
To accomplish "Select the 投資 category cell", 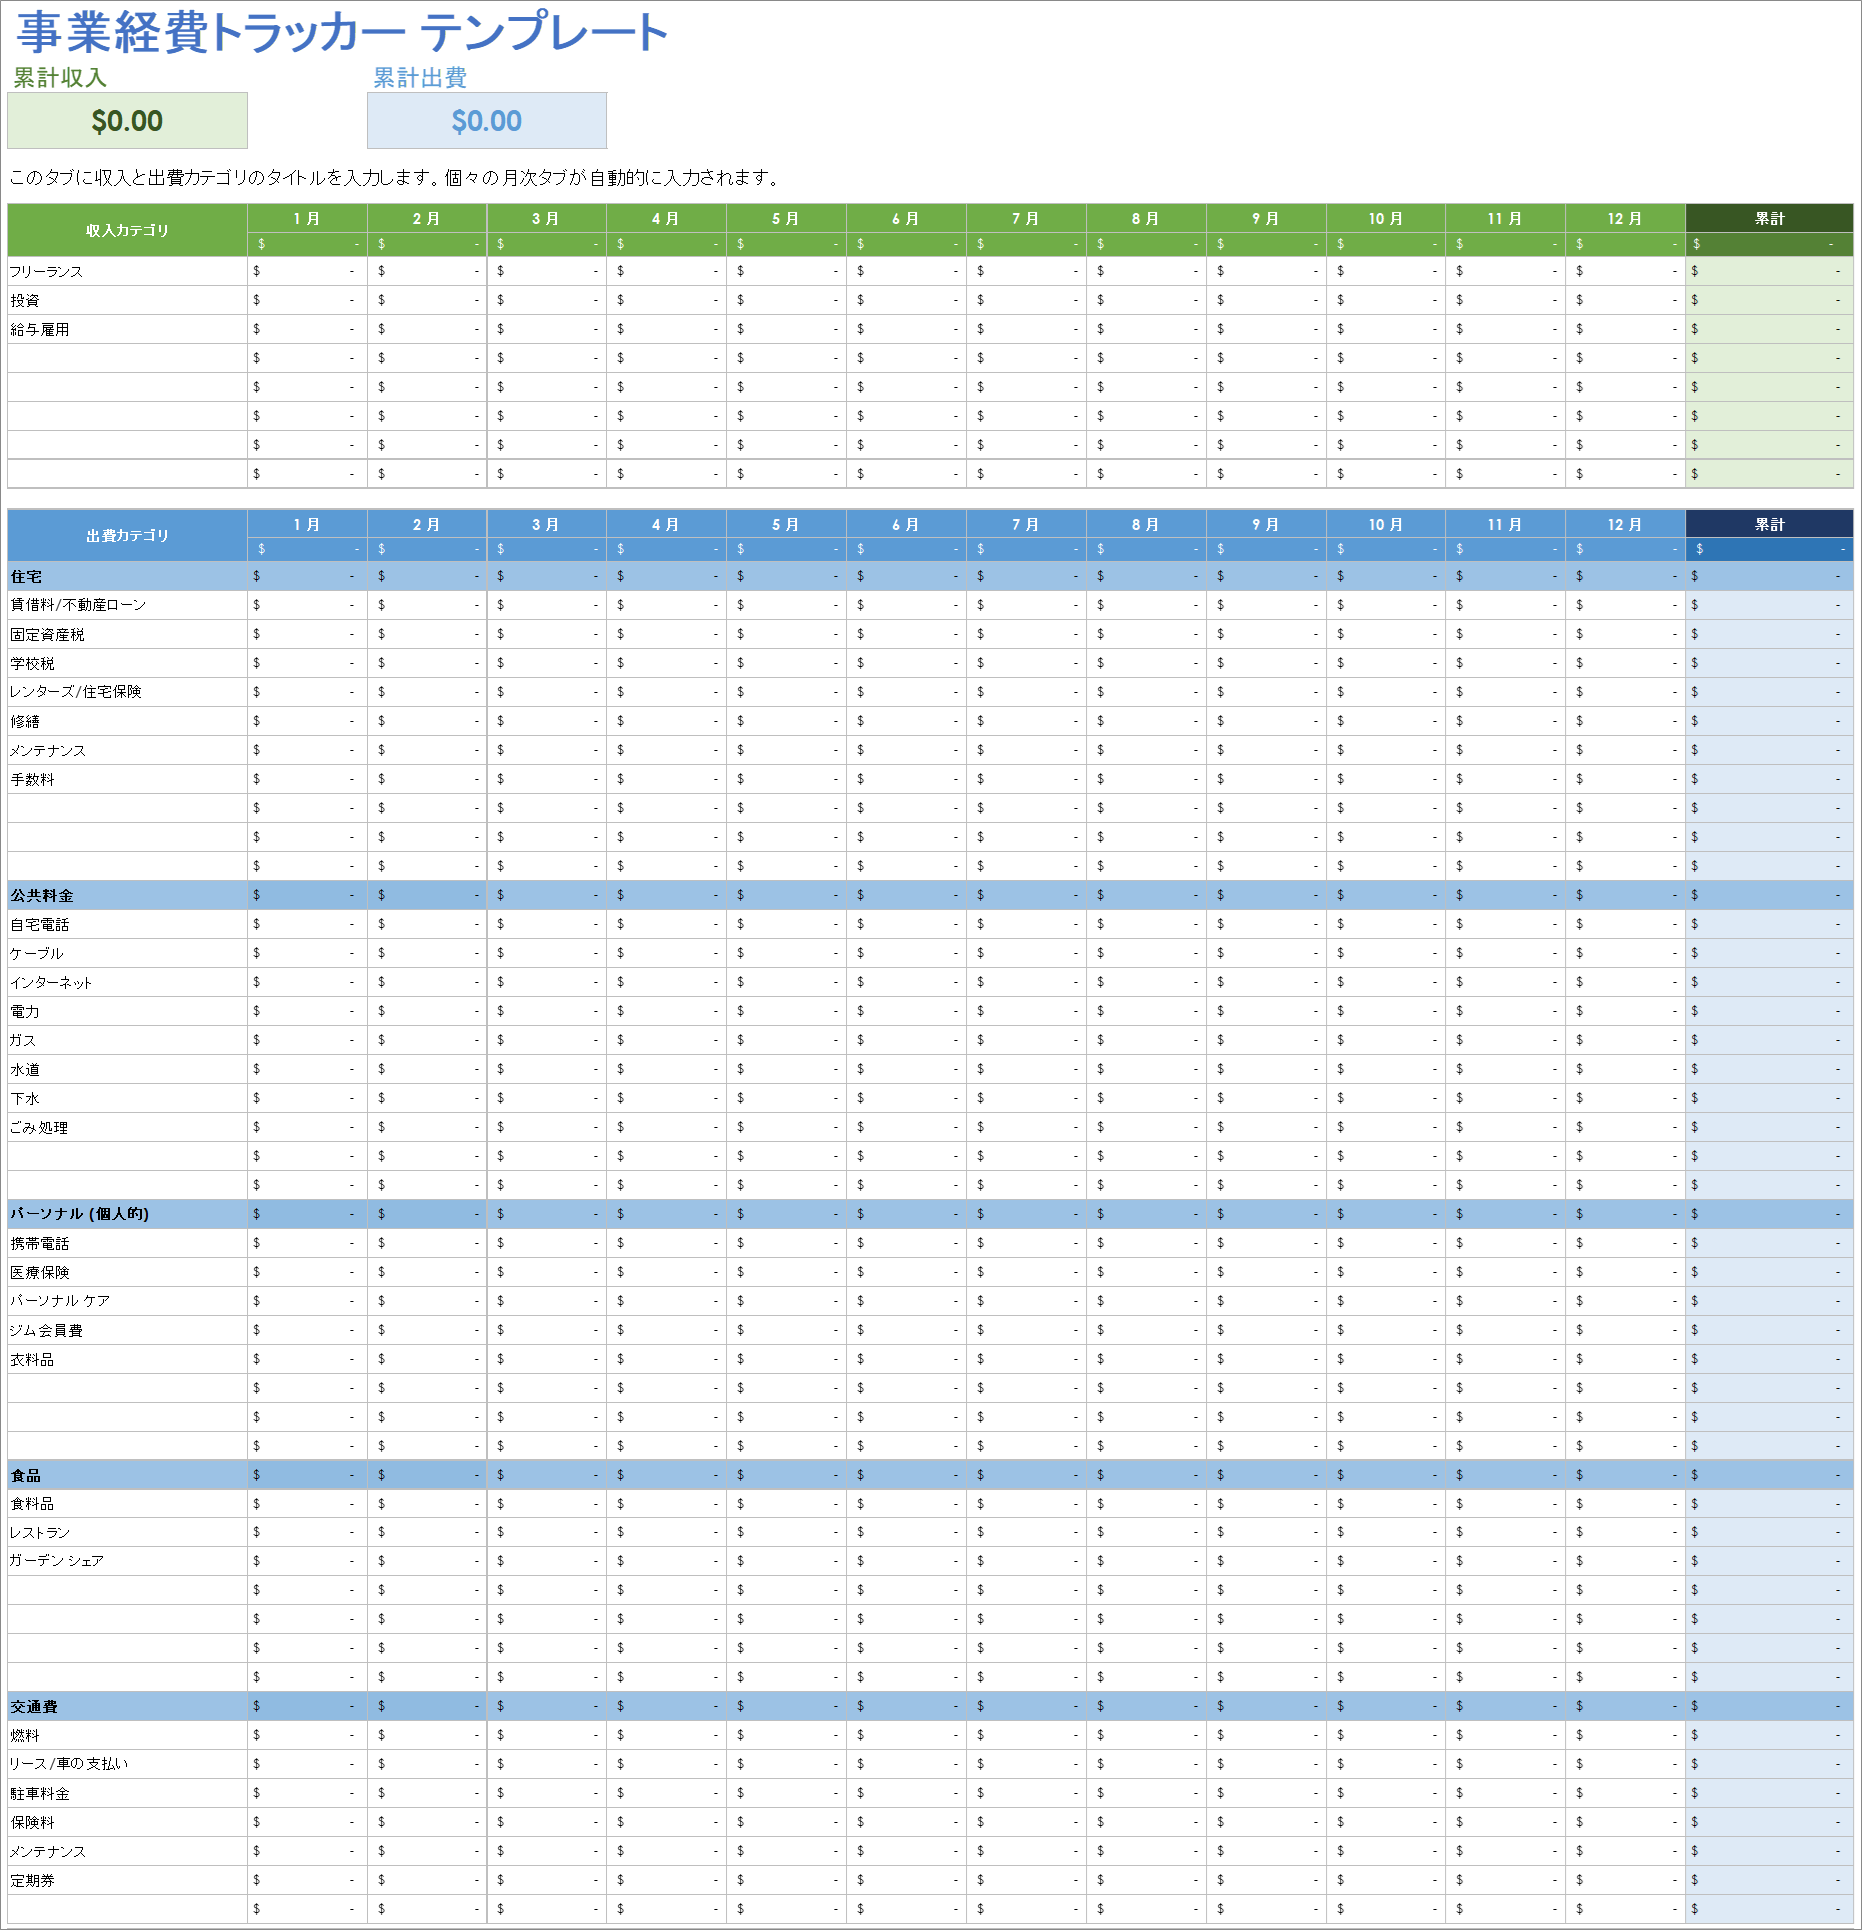I will pos(127,300).
